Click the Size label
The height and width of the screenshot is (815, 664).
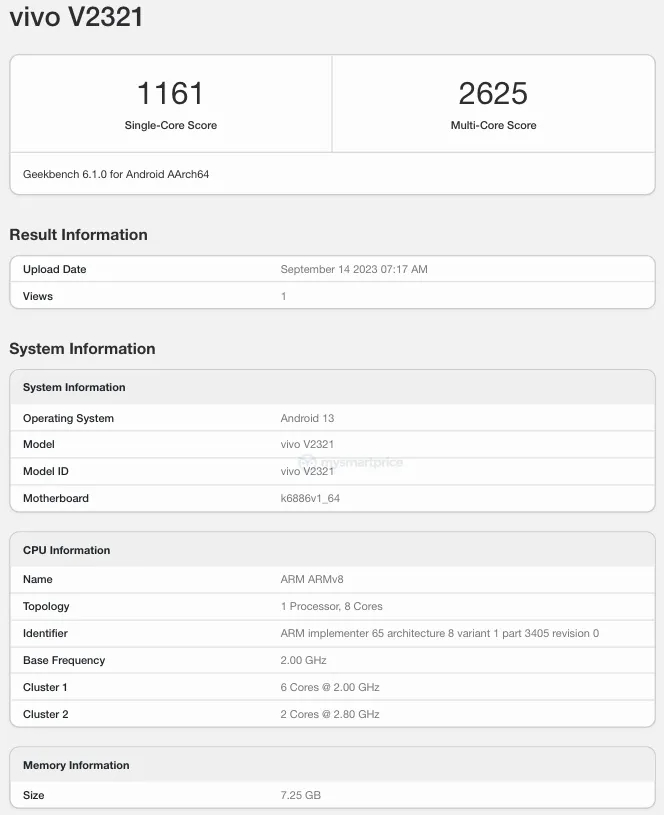(33, 796)
